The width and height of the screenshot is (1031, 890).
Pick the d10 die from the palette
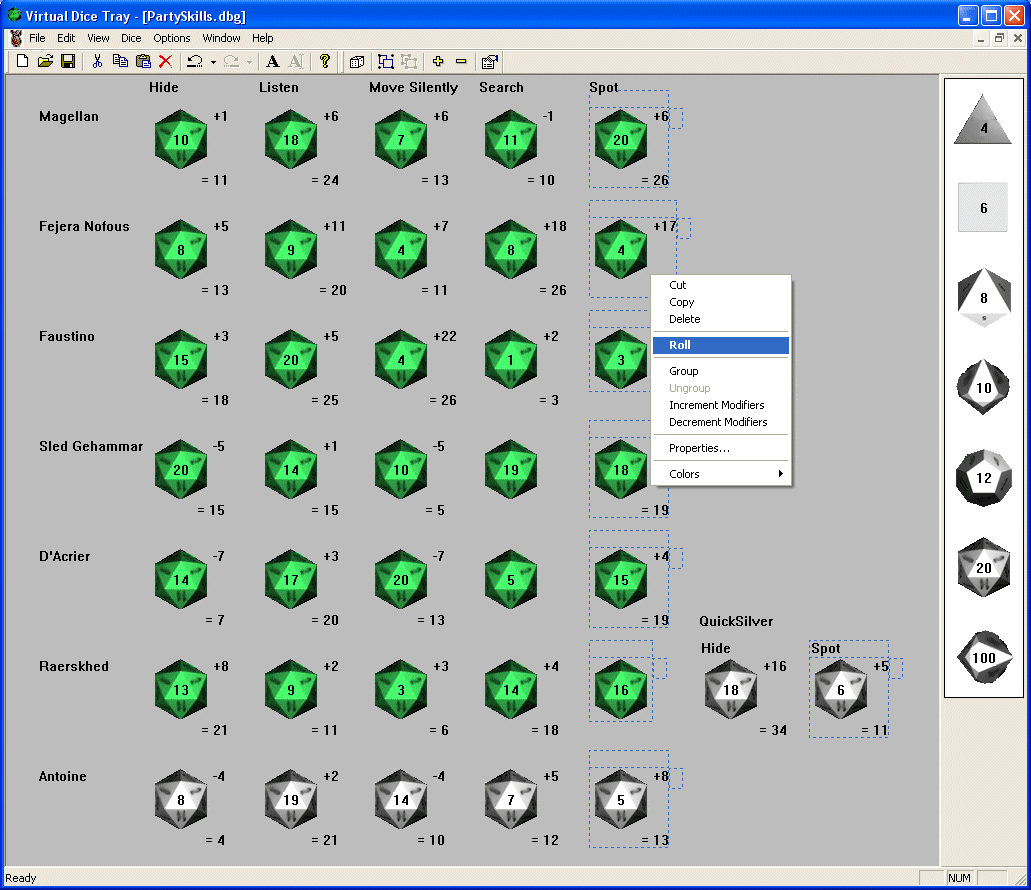pyautogui.click(x=983, y=386)
